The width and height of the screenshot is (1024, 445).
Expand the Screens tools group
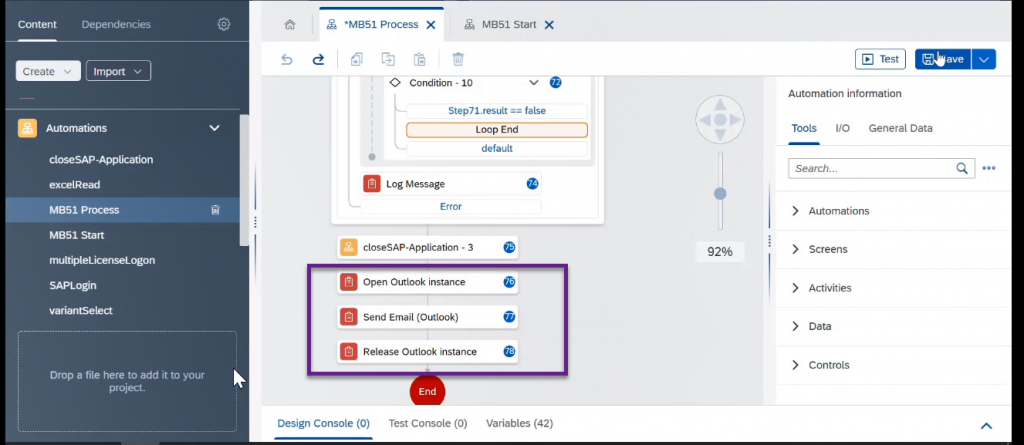tap(795, 250)
